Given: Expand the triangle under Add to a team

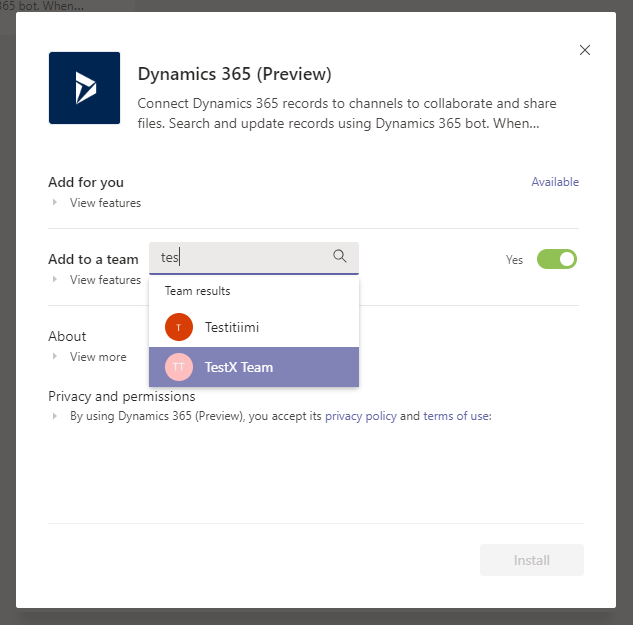Looking at the screenshot, I should pyautogui.click(x=56, y=280).
